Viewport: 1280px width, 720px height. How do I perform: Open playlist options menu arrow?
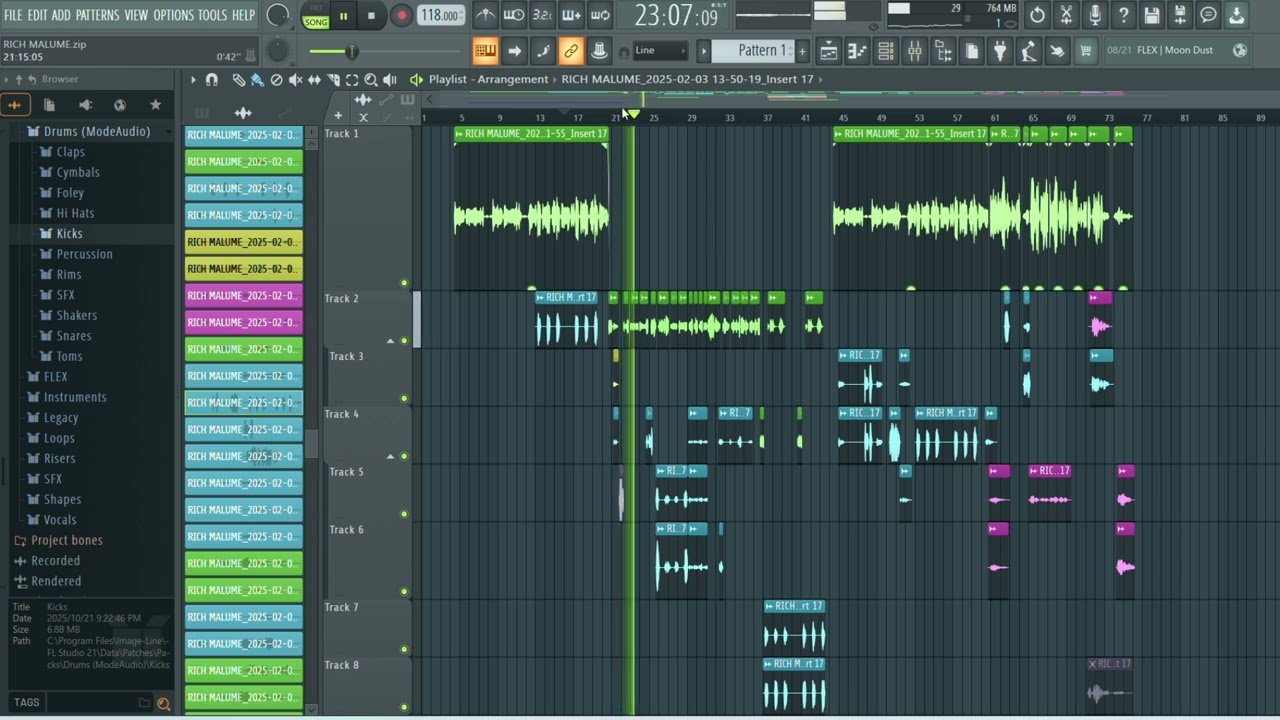[x=193, y=80]
